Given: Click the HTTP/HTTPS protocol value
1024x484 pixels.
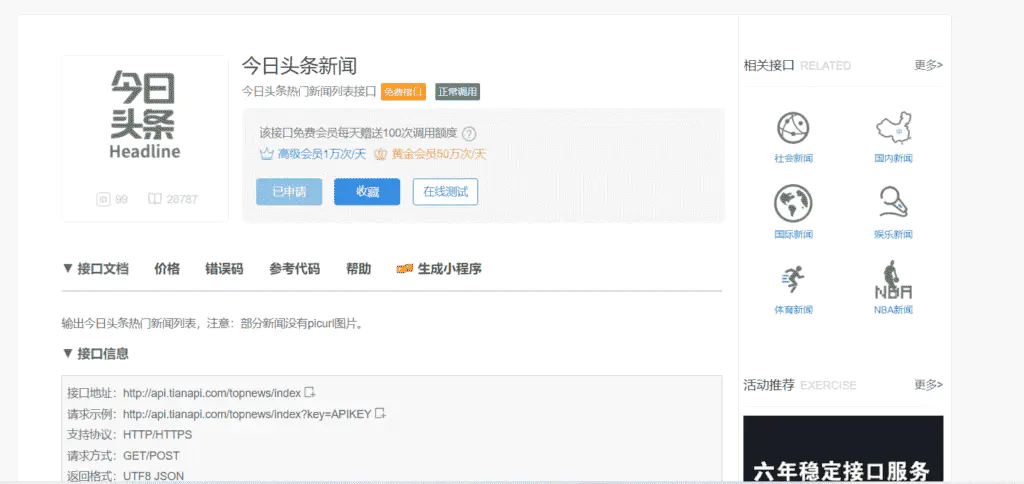Looking at the screenshot, I should tap(157, 435).
